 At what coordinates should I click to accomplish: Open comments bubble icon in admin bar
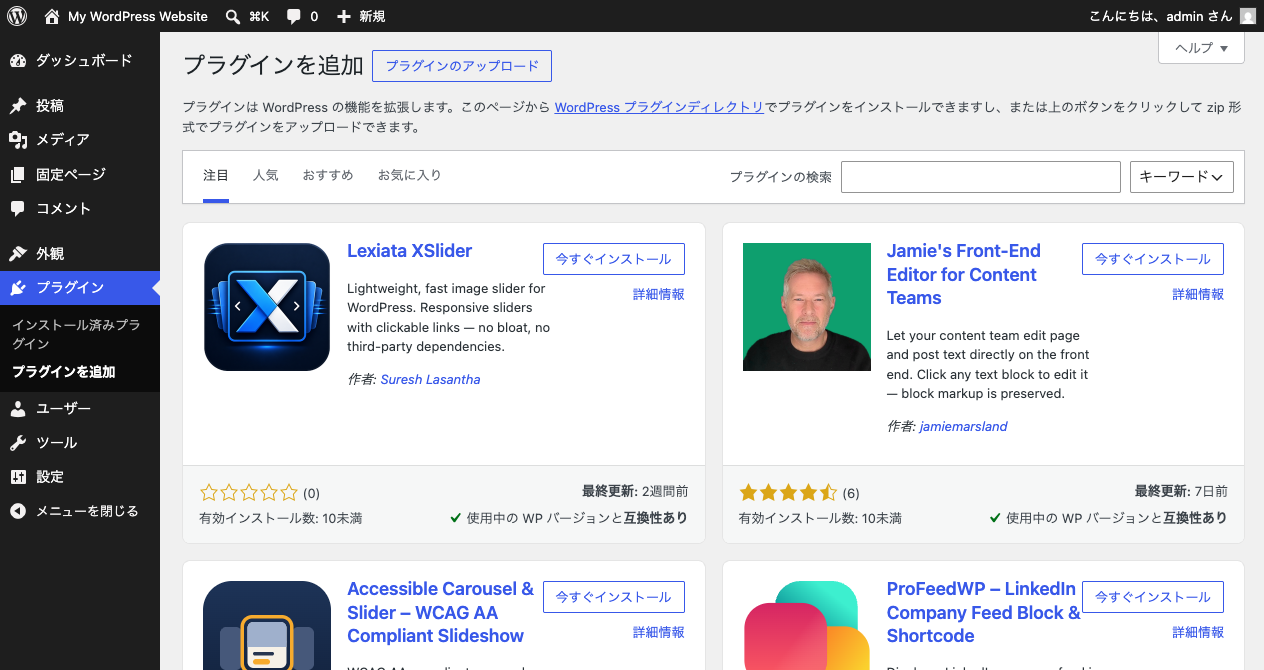pos(294,16)
